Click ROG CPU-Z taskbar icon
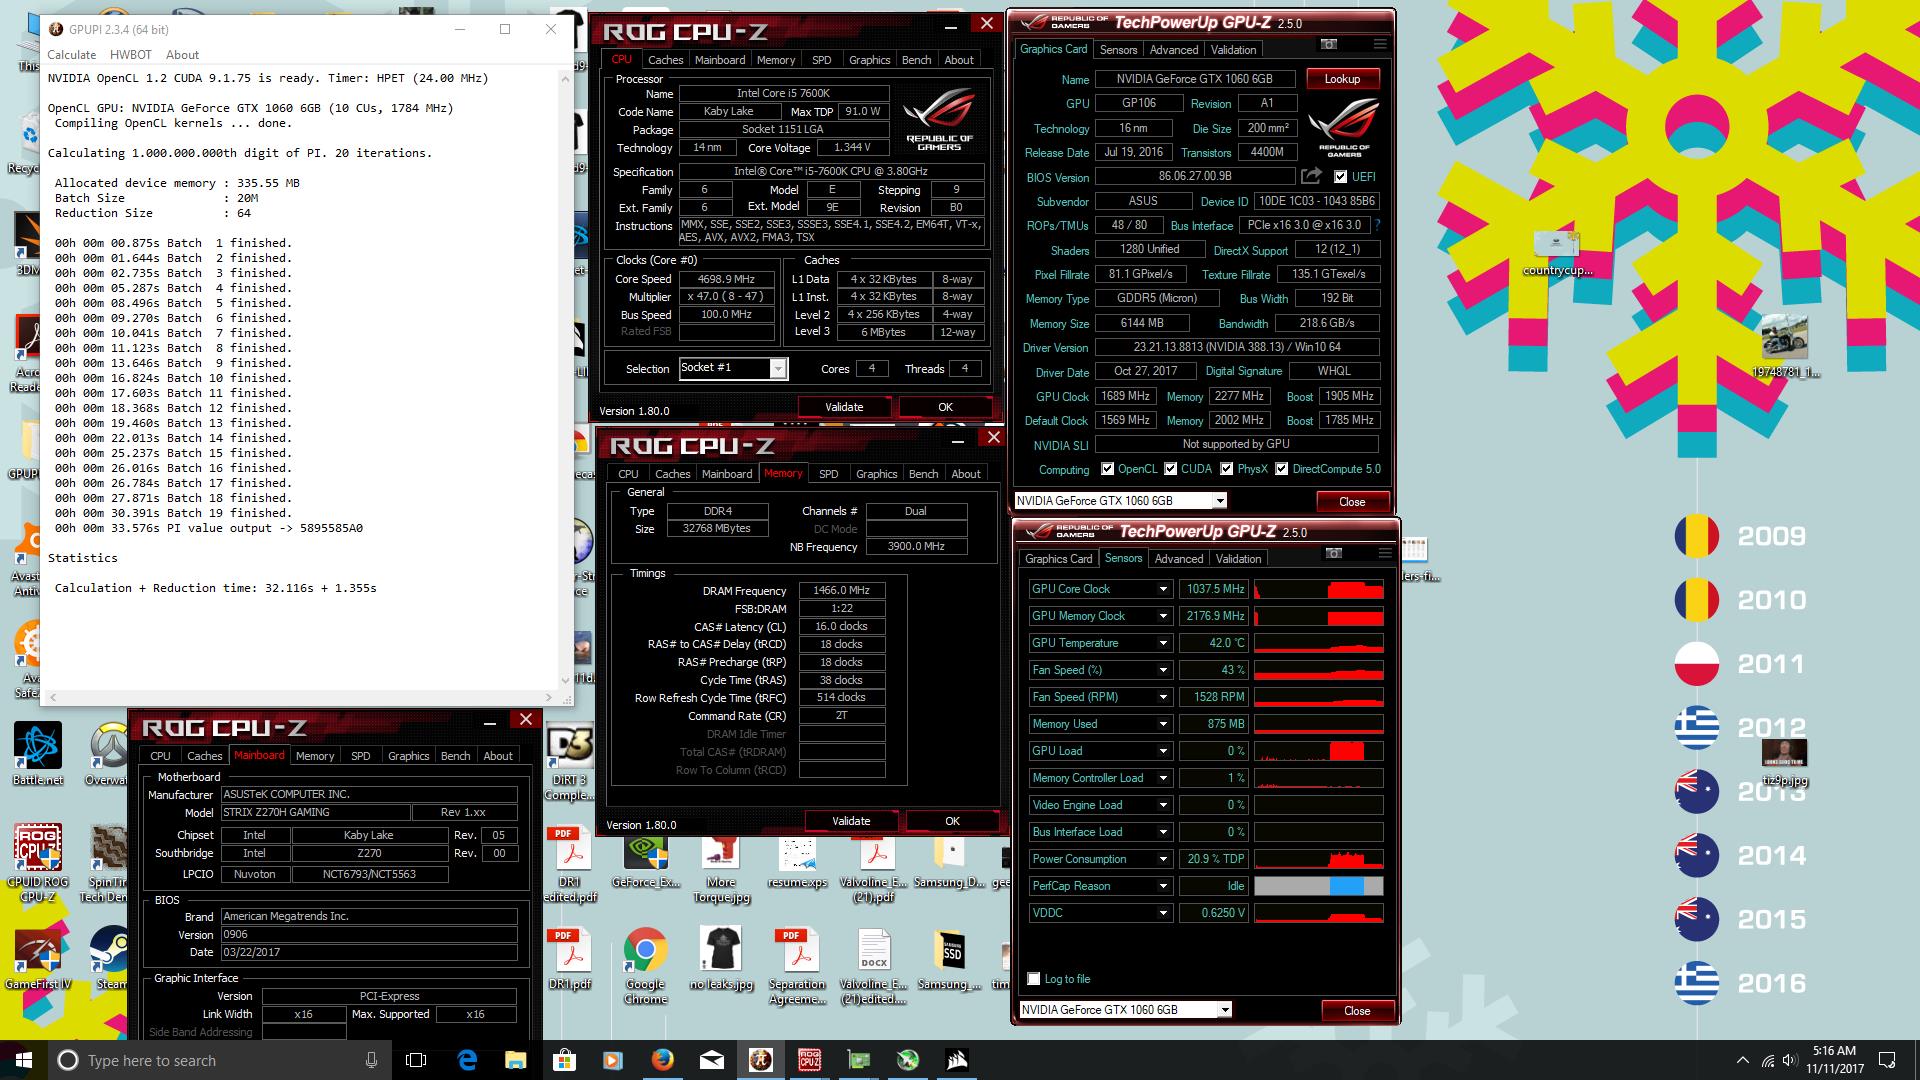 coord(809,1060)
